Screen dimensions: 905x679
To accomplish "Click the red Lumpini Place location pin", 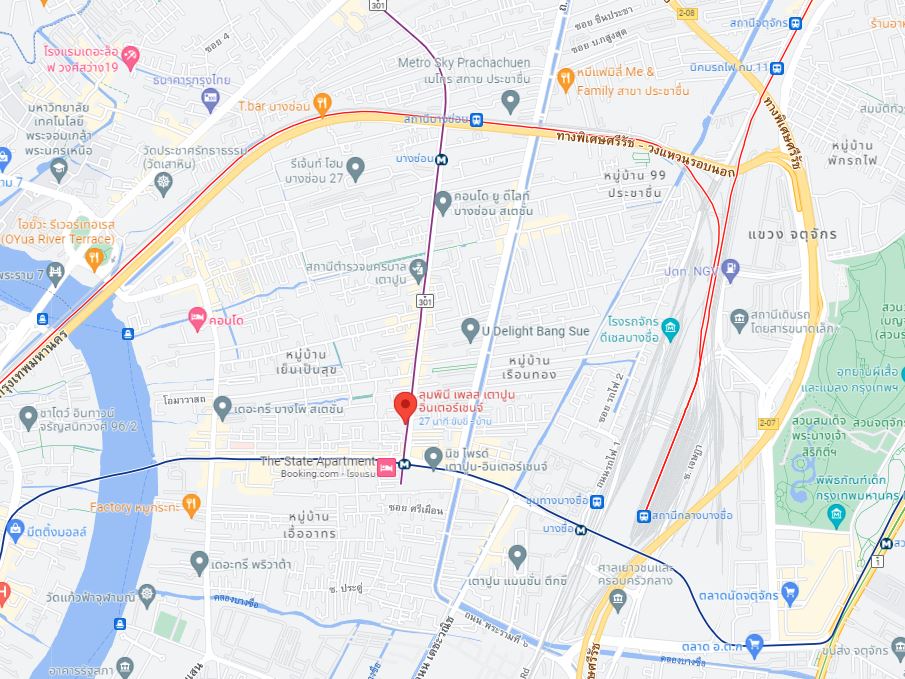I will coord(405,406).
